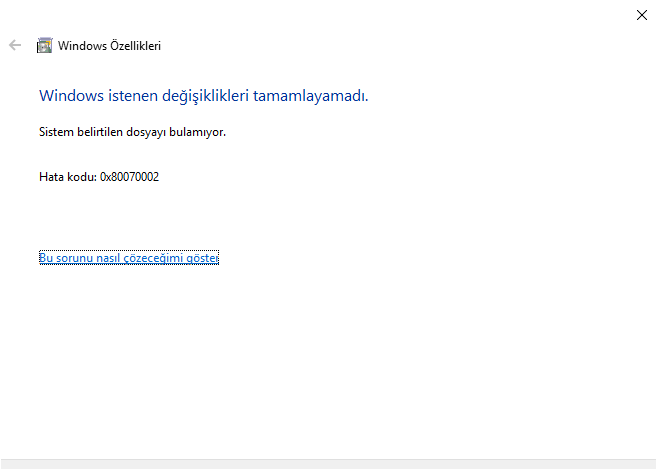Click the gray footer bar at bottom

click(x=328, y=464)
